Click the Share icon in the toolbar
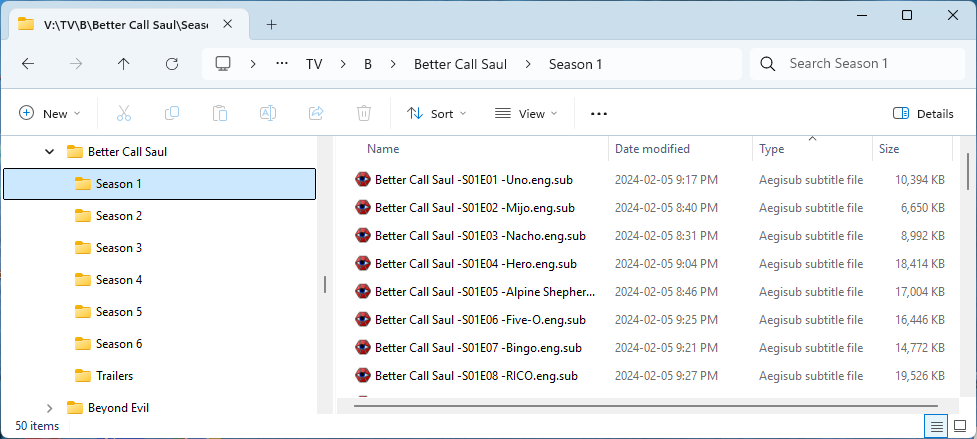Image resolution: width=977 pixels, height=439 pixels. (316, 113)
